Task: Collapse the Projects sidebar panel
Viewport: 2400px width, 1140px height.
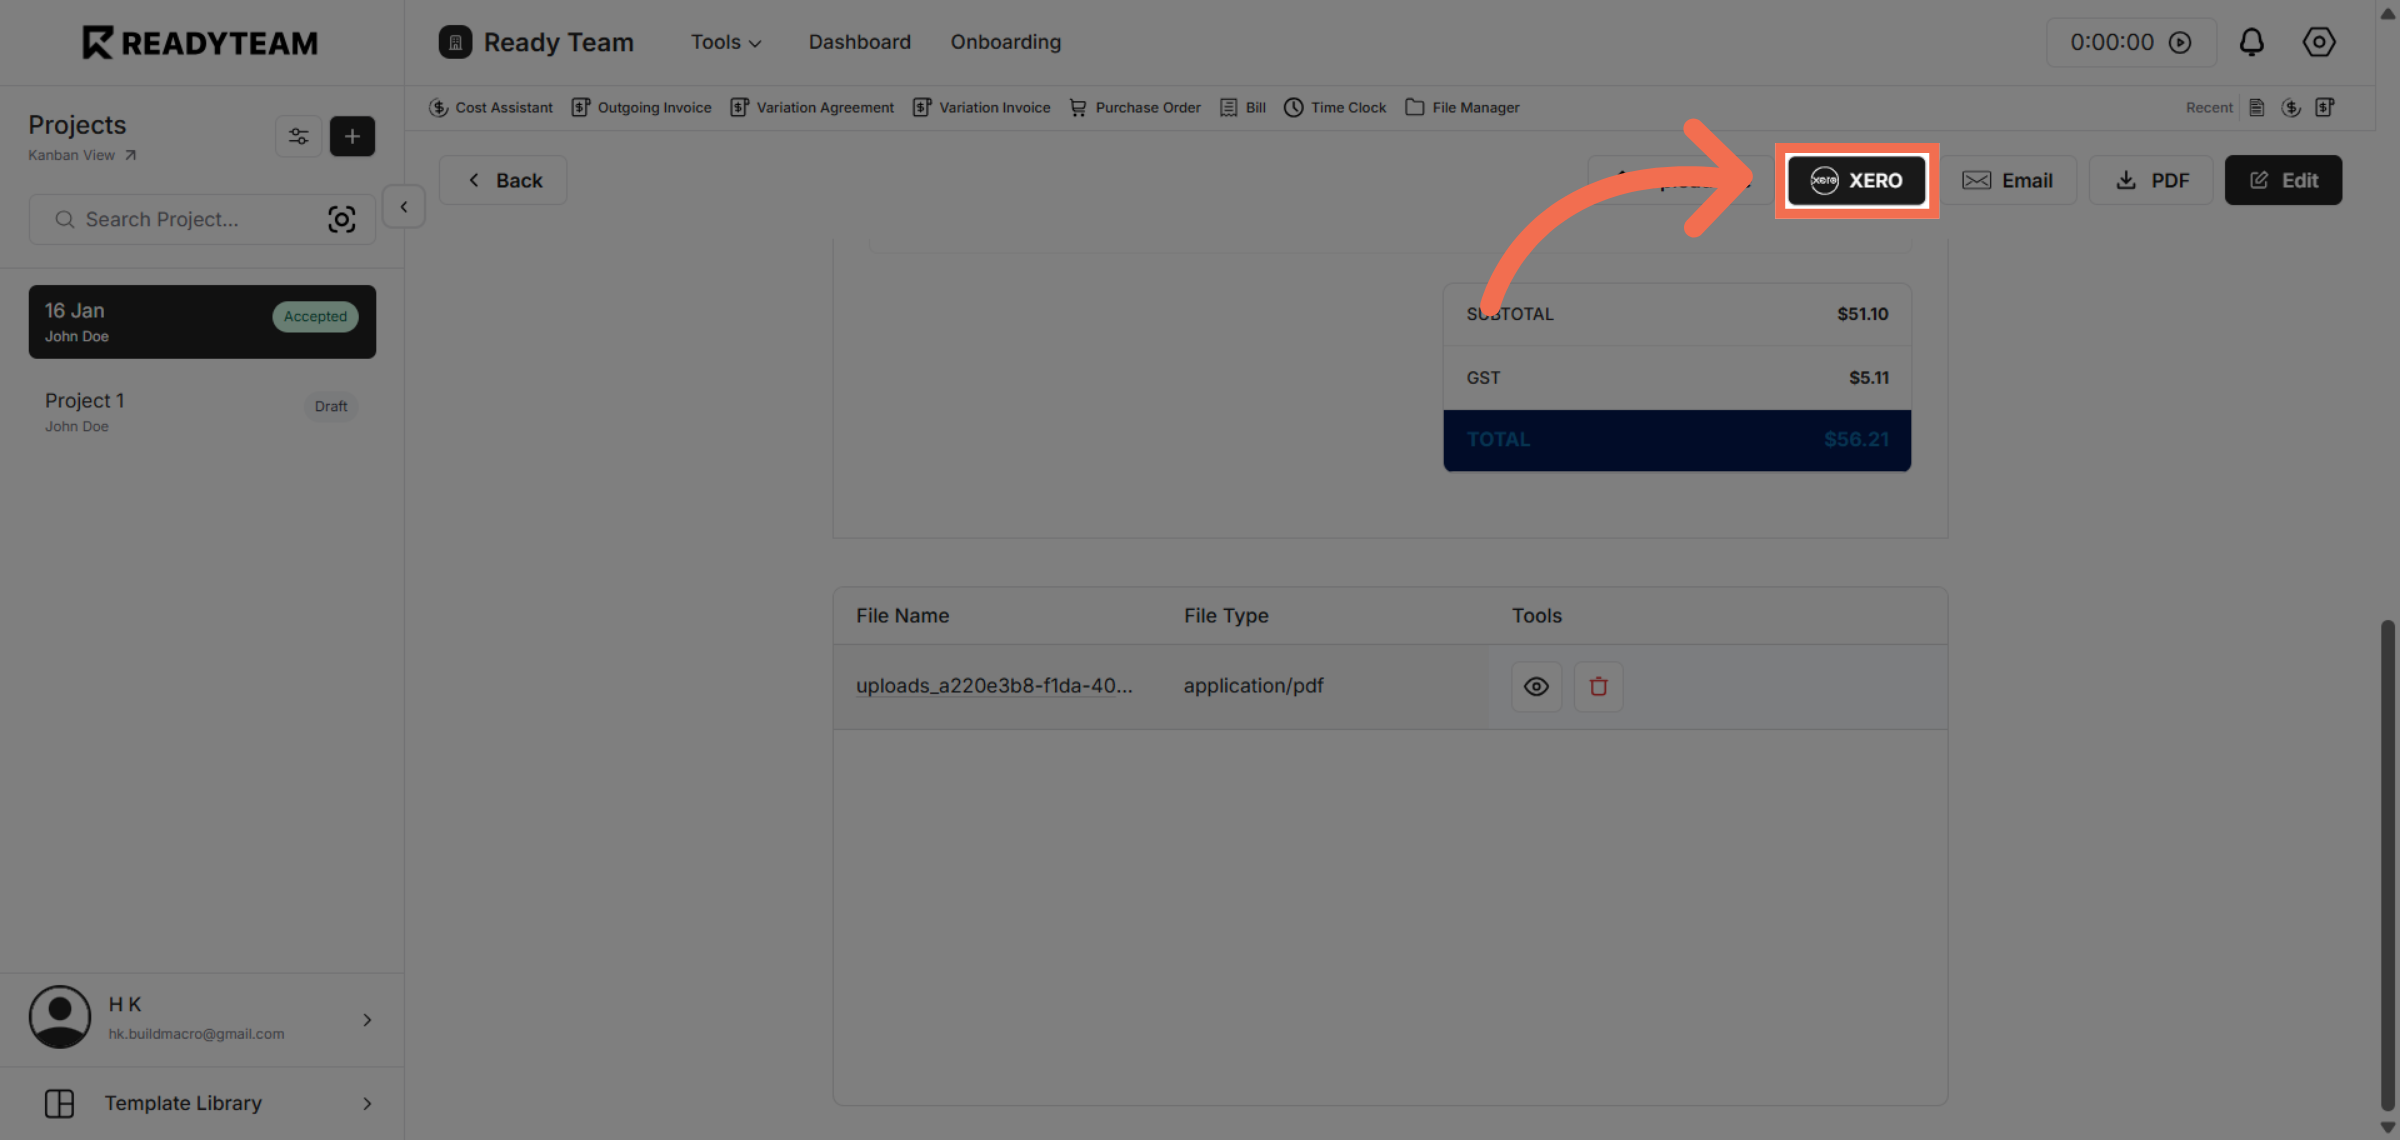Action: tap(403, 206)
